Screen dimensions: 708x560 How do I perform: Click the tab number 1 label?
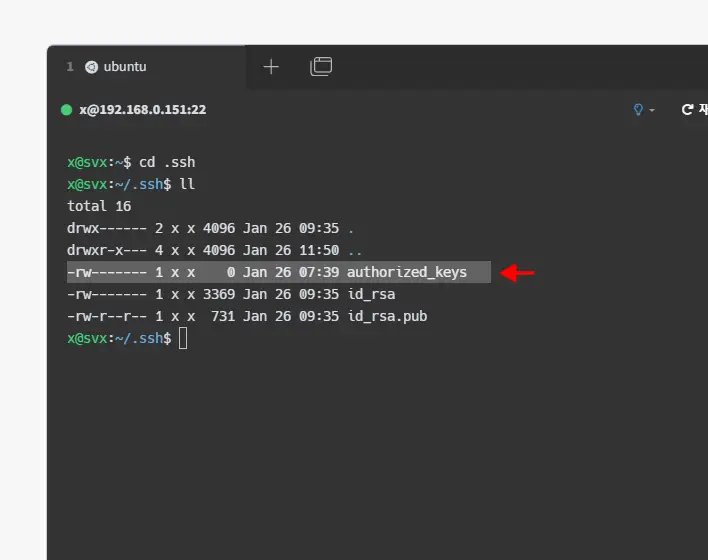(x=70, y=67)
